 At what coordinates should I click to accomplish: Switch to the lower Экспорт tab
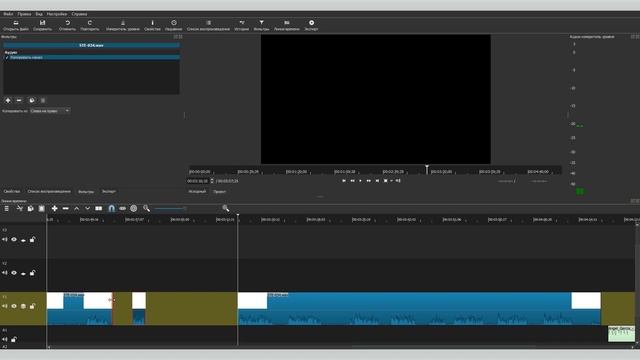[109, 191]
